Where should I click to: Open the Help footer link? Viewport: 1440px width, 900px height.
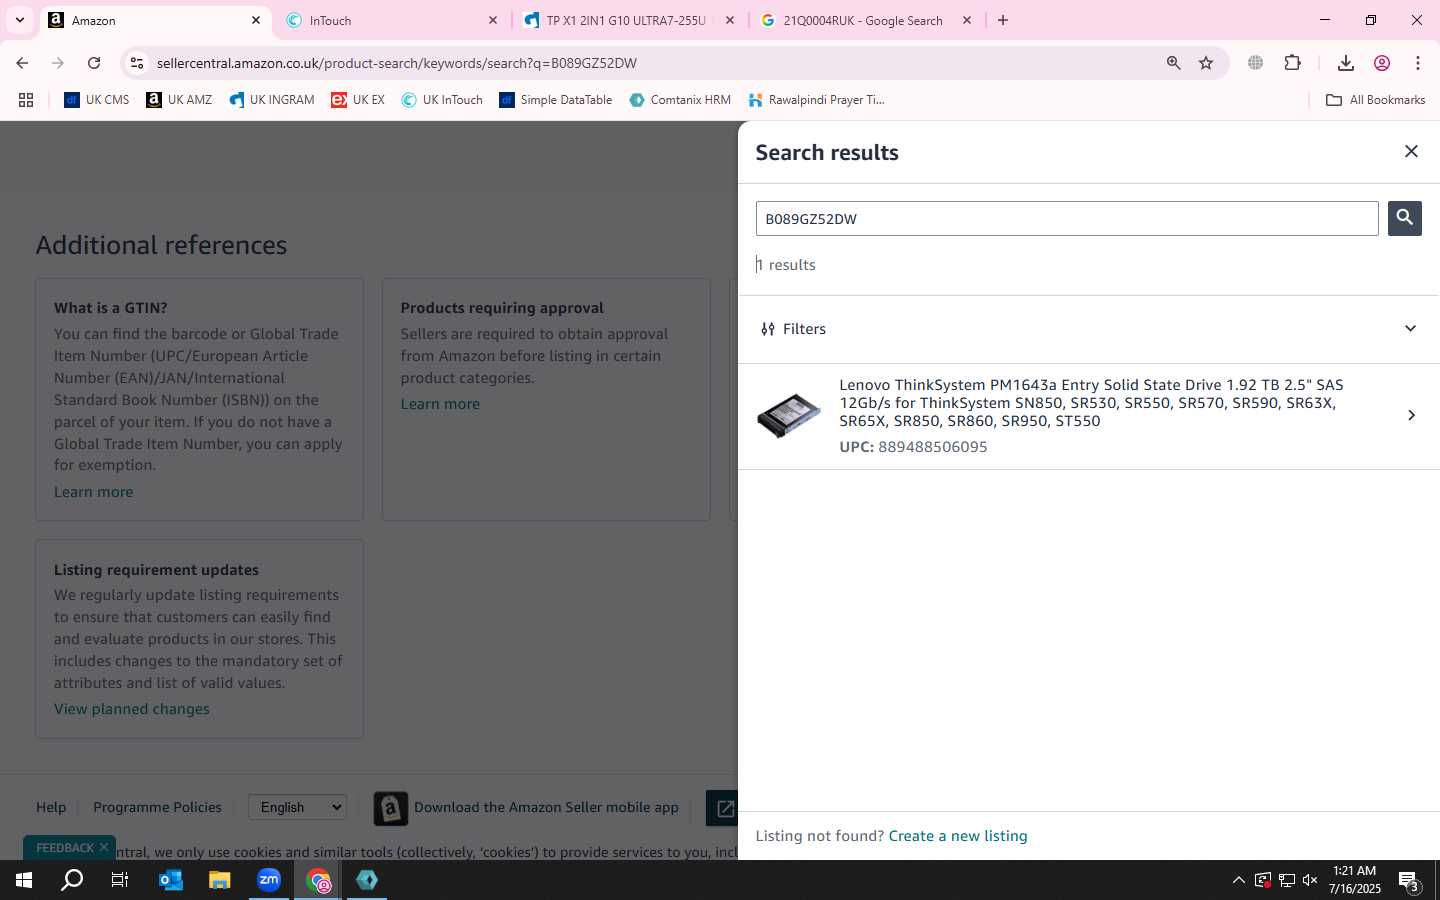(51, 807)
